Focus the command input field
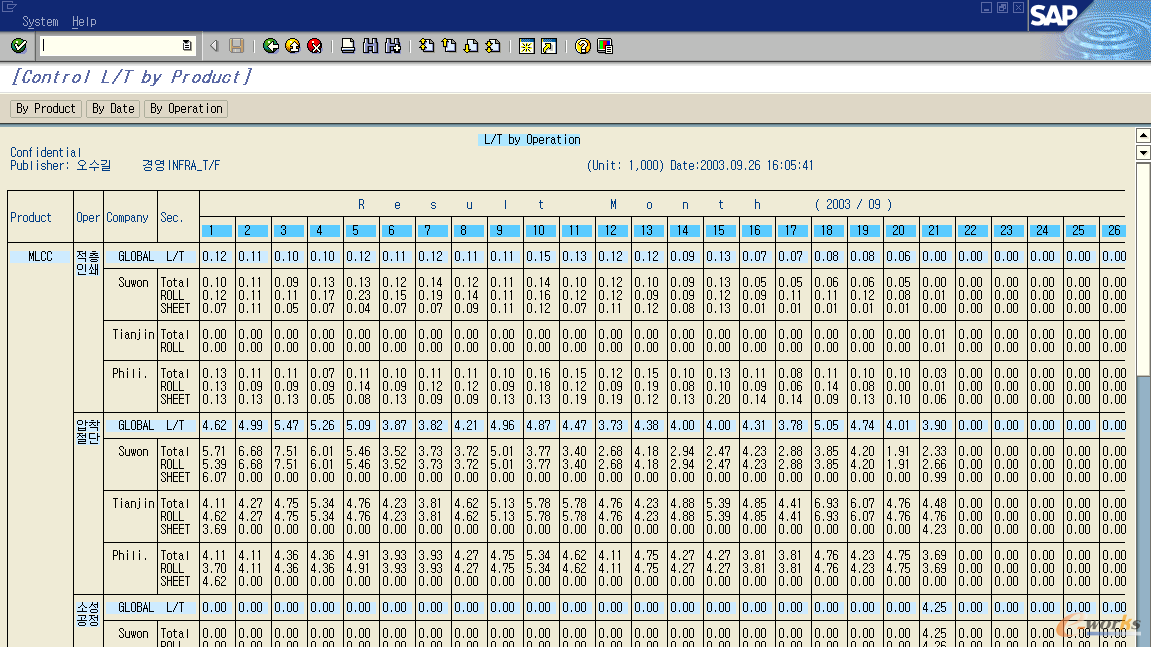The width and height of the screenshot is (1151, 647). click(111, 46)
